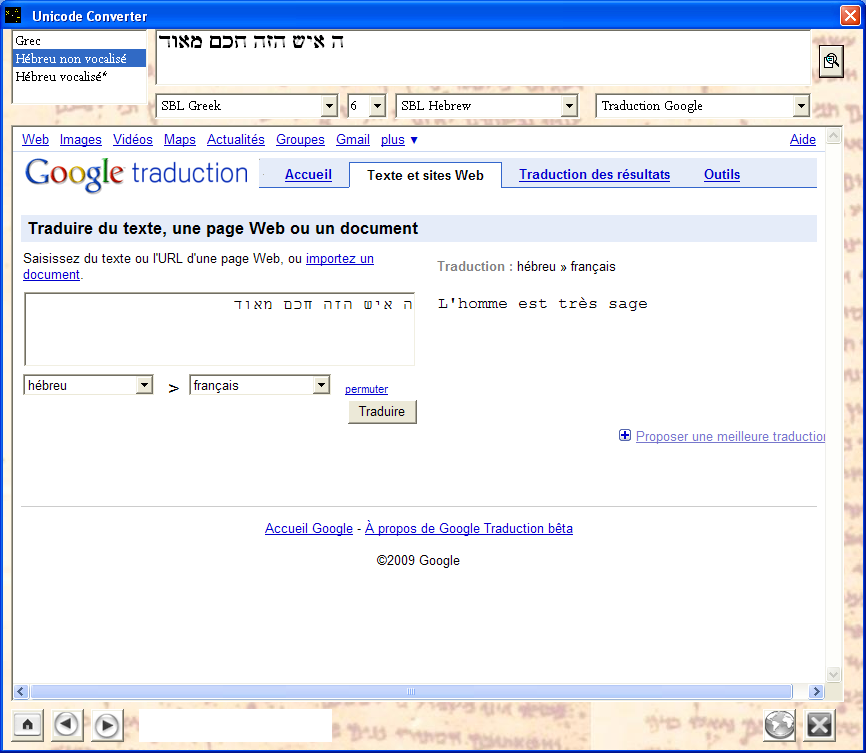Click in the Hebrew text input at top
Screen dimensions: 866x753
pyautogui.click(x=483, y=57)
